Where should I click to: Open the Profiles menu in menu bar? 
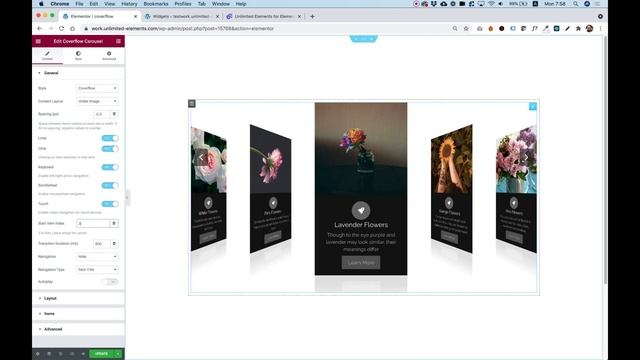coord(183,4)
